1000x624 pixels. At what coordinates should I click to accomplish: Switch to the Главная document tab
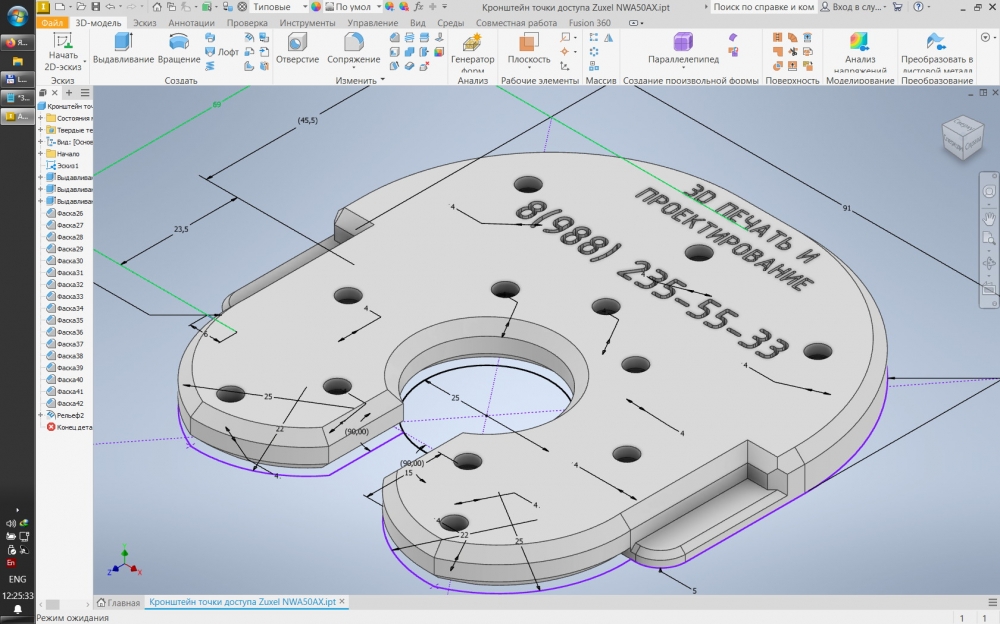[x=118, y=603]
